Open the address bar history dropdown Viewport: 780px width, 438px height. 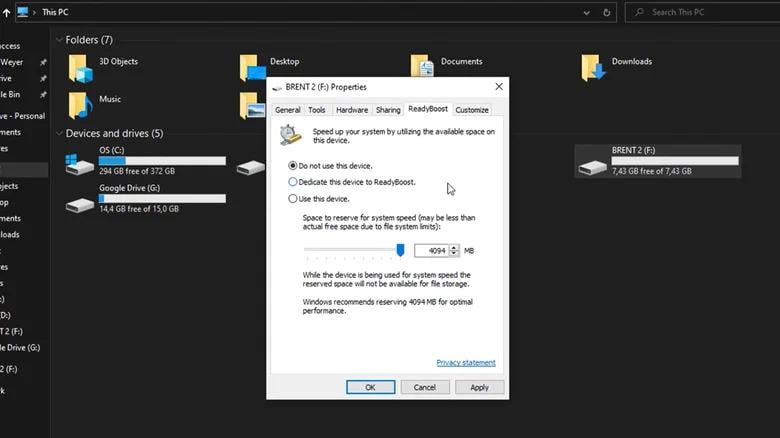tap(585, 12)
